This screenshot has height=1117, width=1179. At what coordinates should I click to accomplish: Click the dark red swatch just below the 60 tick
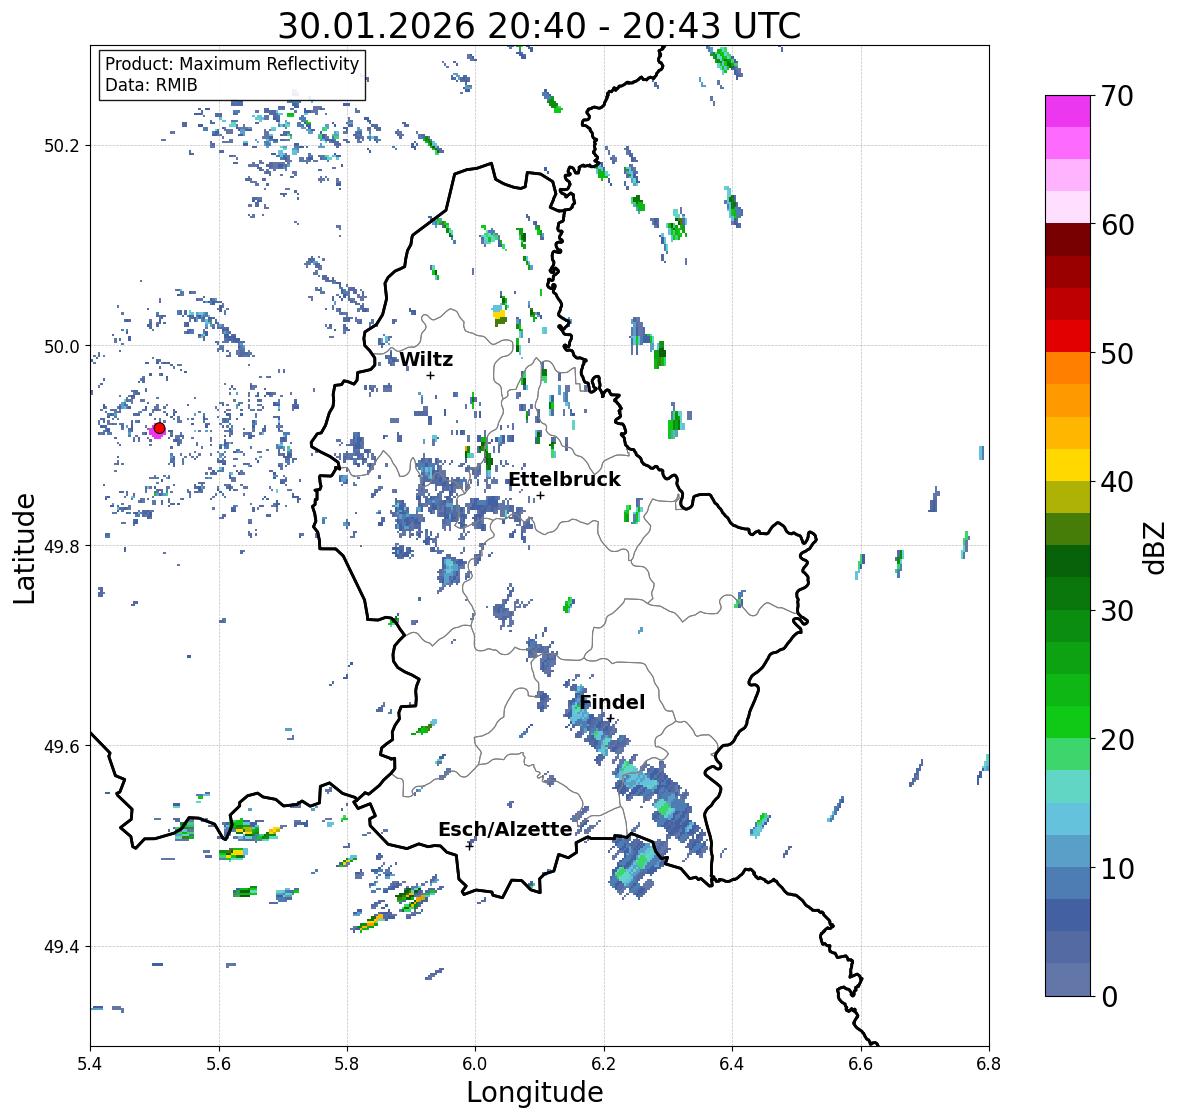click(x=1068, y=240)
